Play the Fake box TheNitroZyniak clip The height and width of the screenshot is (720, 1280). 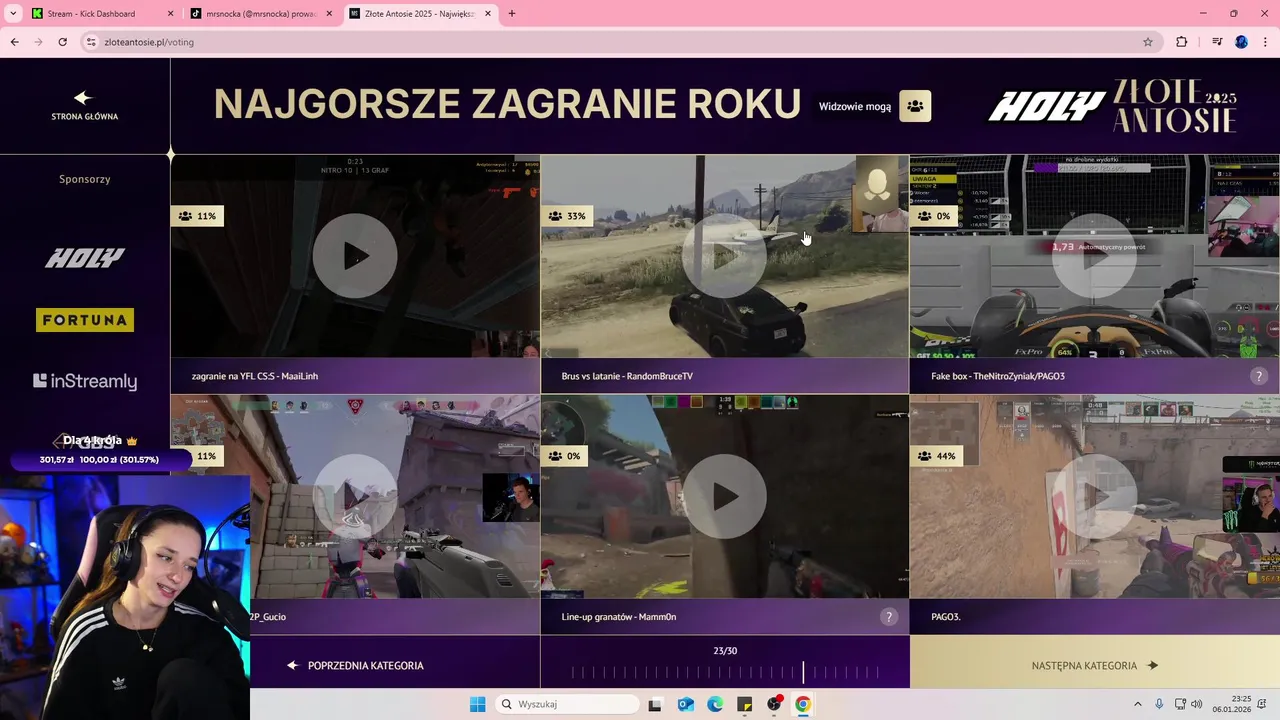(1094, 256)
